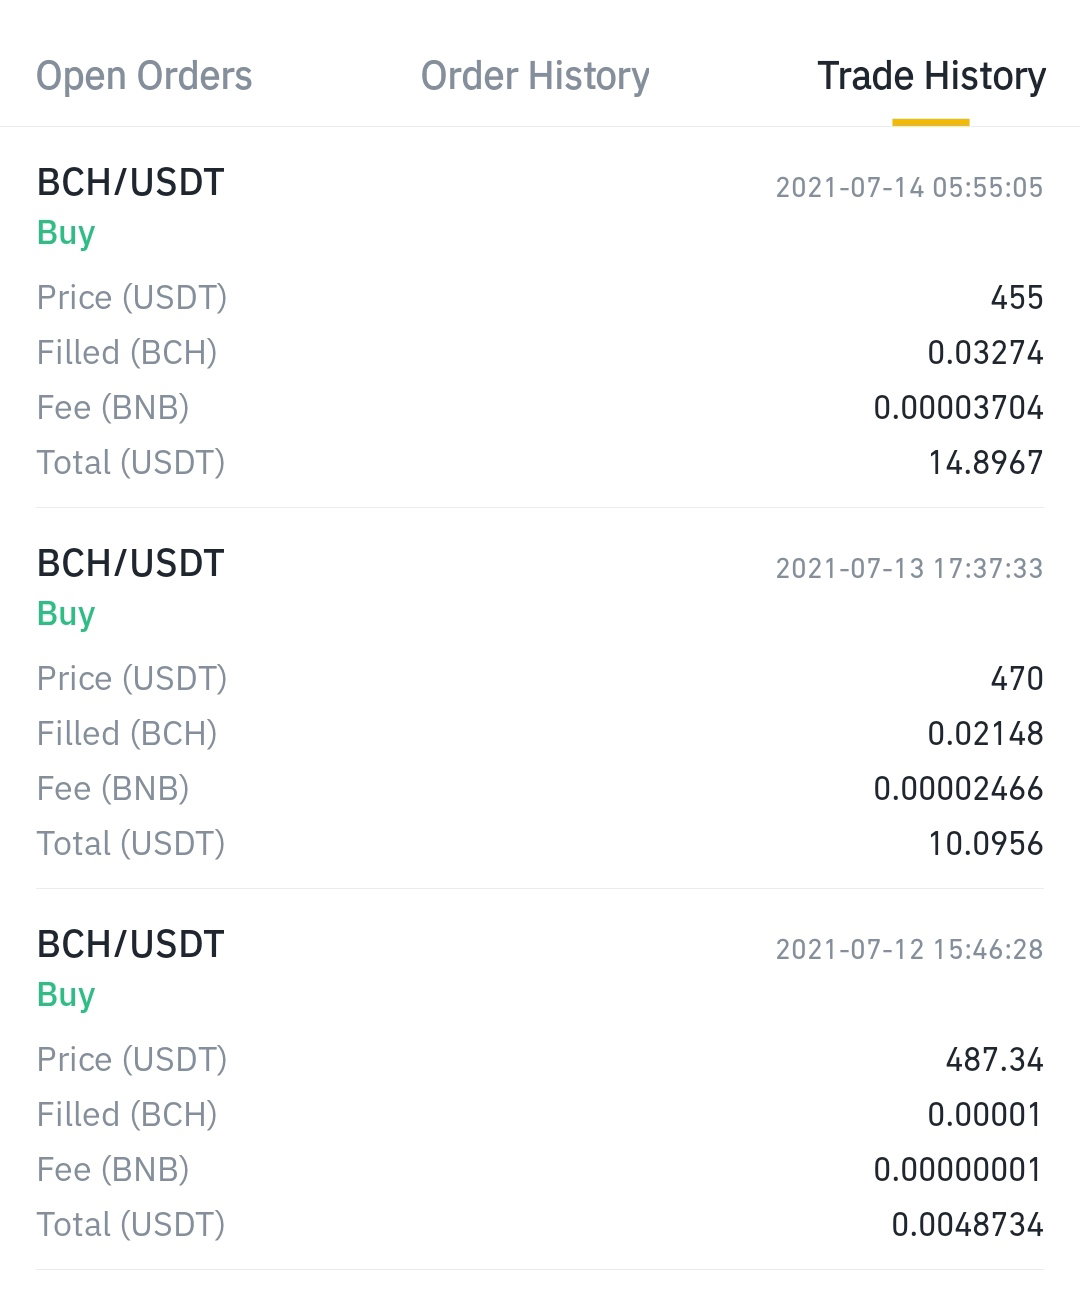Click the green Buy label of first trade
The width and height of the screenshot is (1080, 1299).
(66, 233)
